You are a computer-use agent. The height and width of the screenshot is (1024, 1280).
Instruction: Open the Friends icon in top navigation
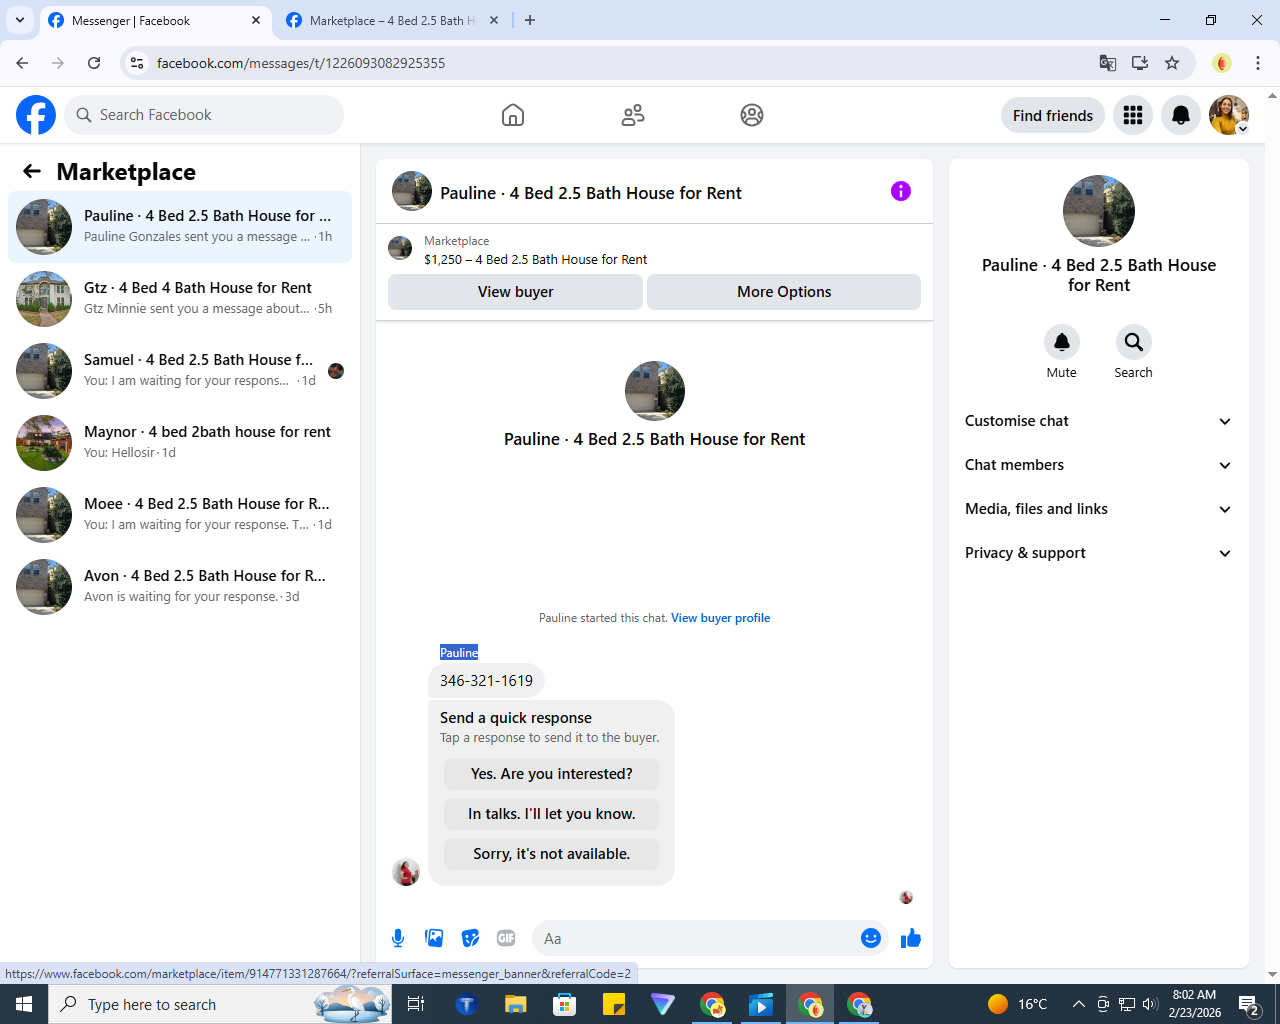633,115
